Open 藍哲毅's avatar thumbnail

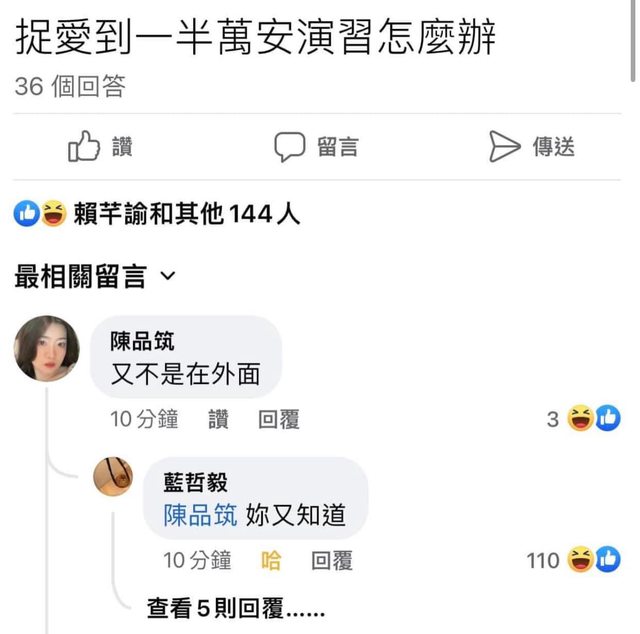113,476
